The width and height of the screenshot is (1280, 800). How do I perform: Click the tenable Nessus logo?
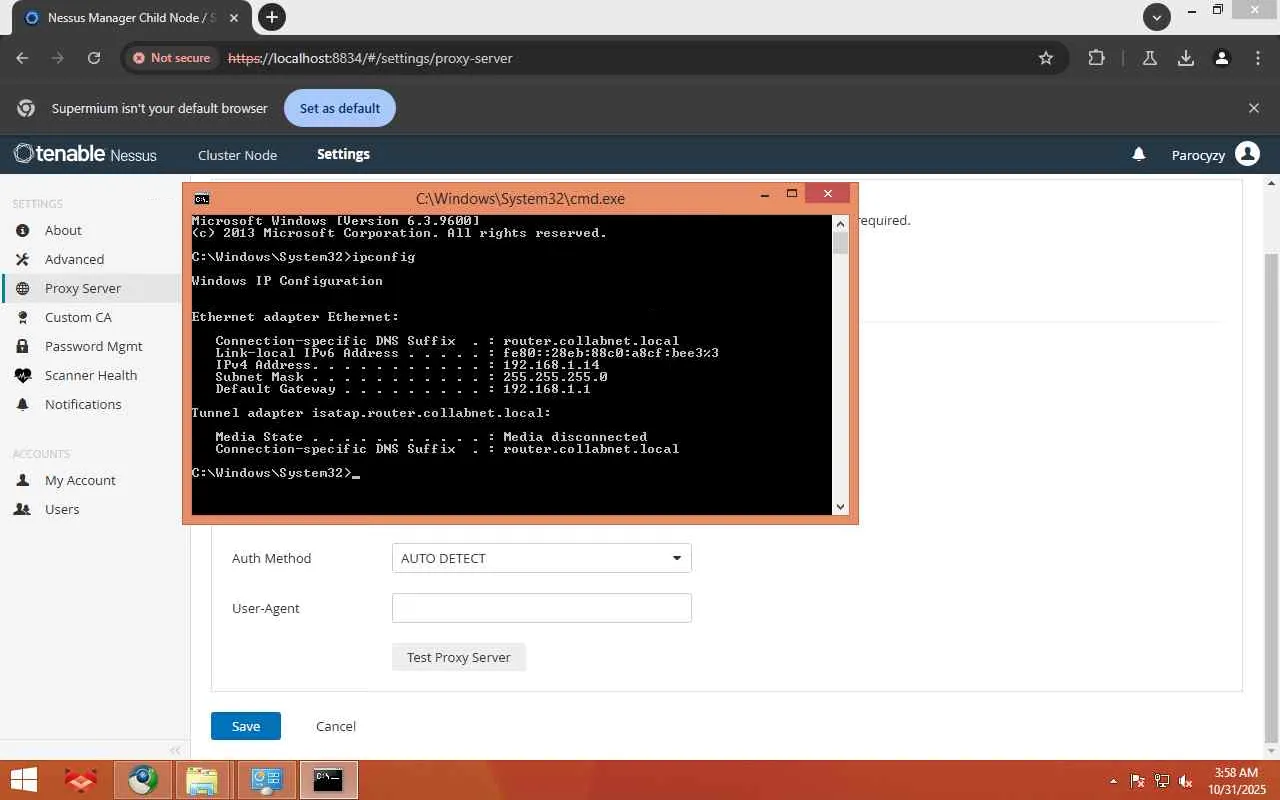(x=85, y=154)
